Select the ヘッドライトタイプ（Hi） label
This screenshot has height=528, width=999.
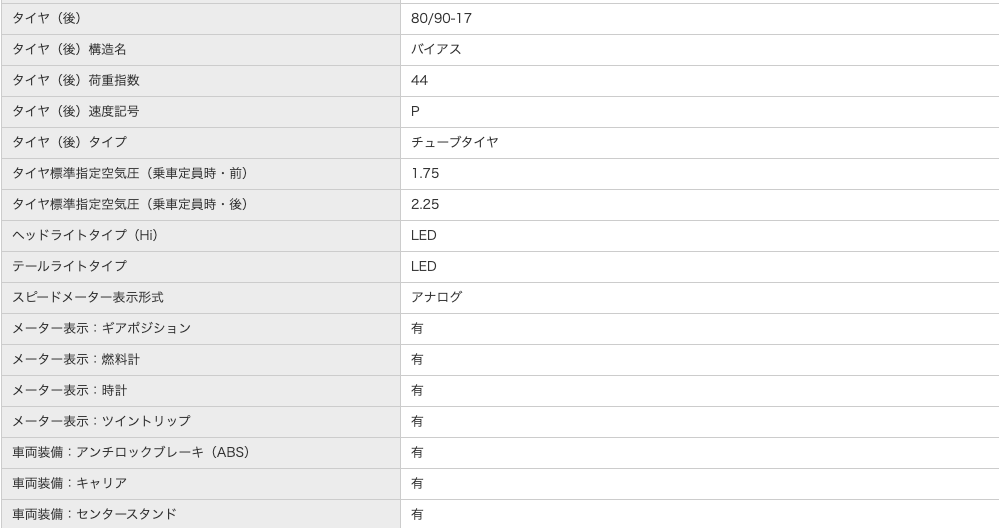[85, 236]
